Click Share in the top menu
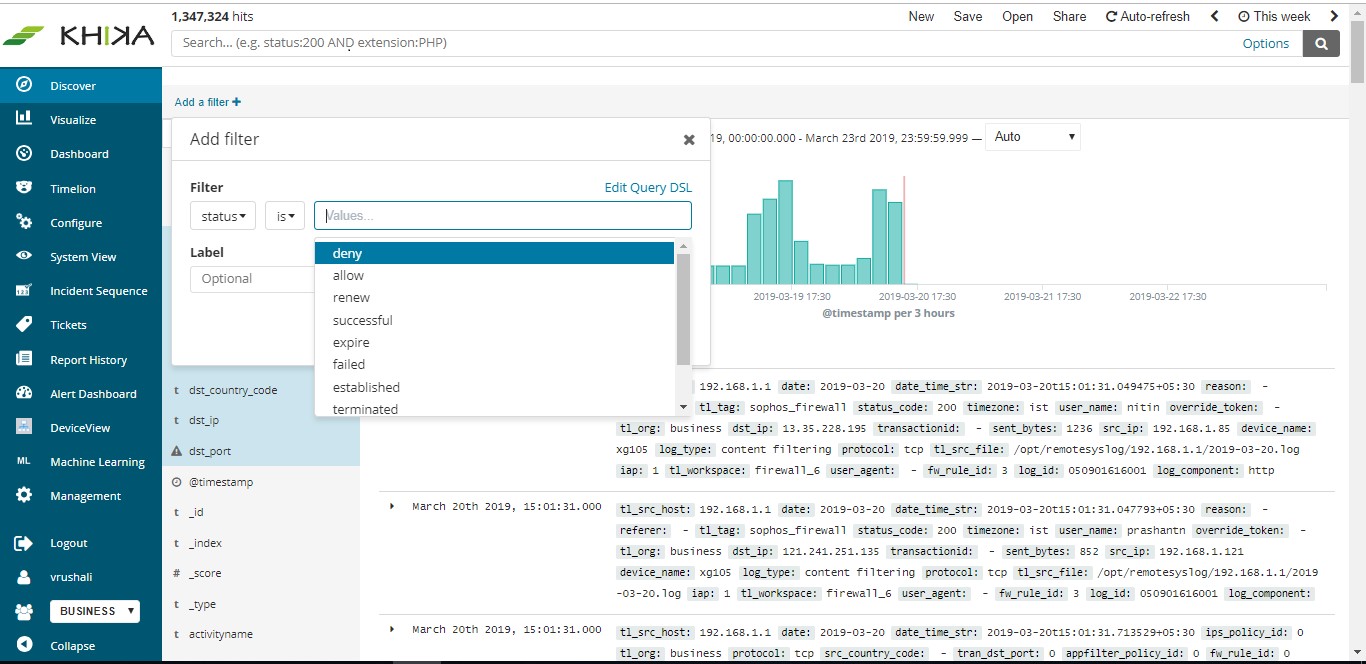Viewport: 1366px width, 664px height. [x=1069, y=16]
